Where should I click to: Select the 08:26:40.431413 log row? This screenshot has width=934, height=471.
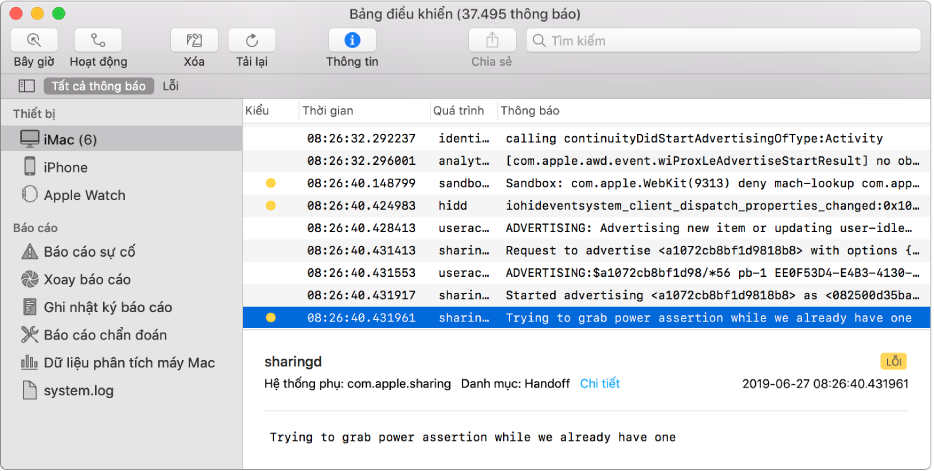[x=586, y=250]
